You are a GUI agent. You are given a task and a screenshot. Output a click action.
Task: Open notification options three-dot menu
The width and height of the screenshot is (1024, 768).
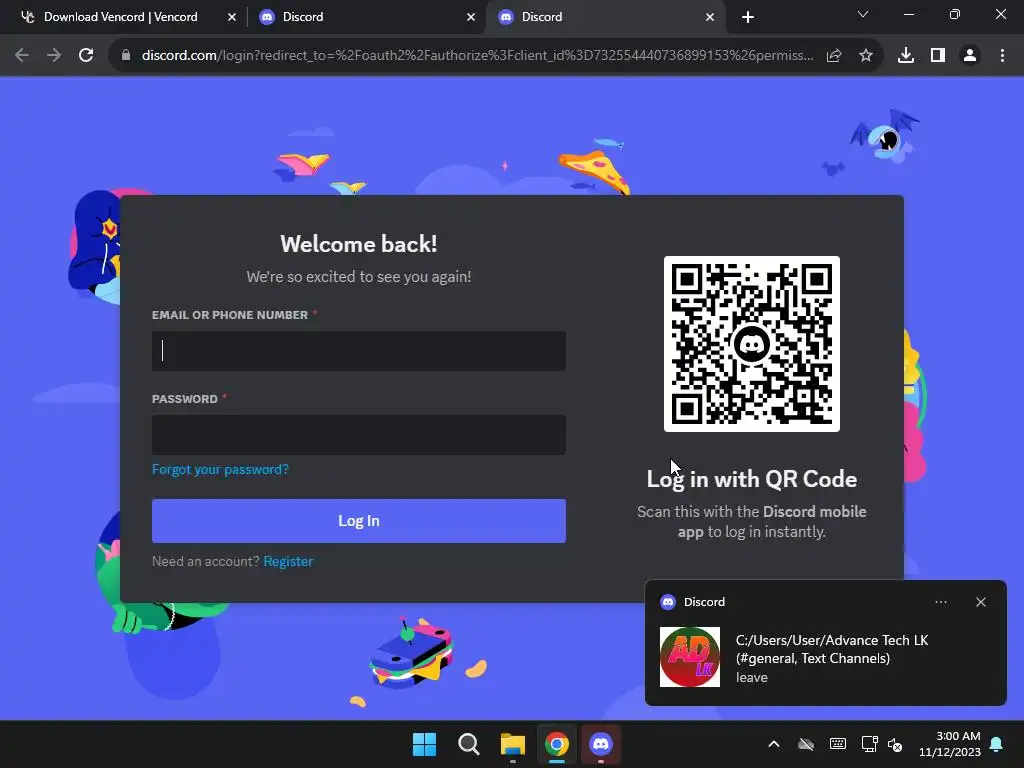(941, 602)
